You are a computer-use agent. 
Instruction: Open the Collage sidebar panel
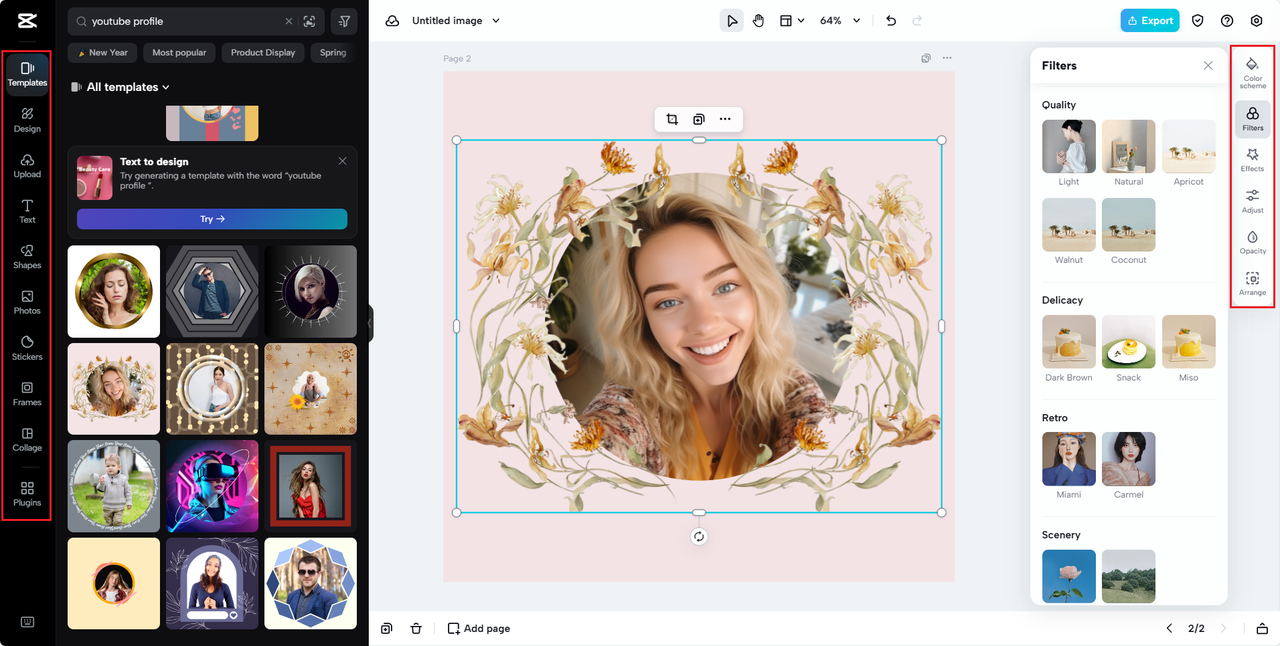[27, 439]
